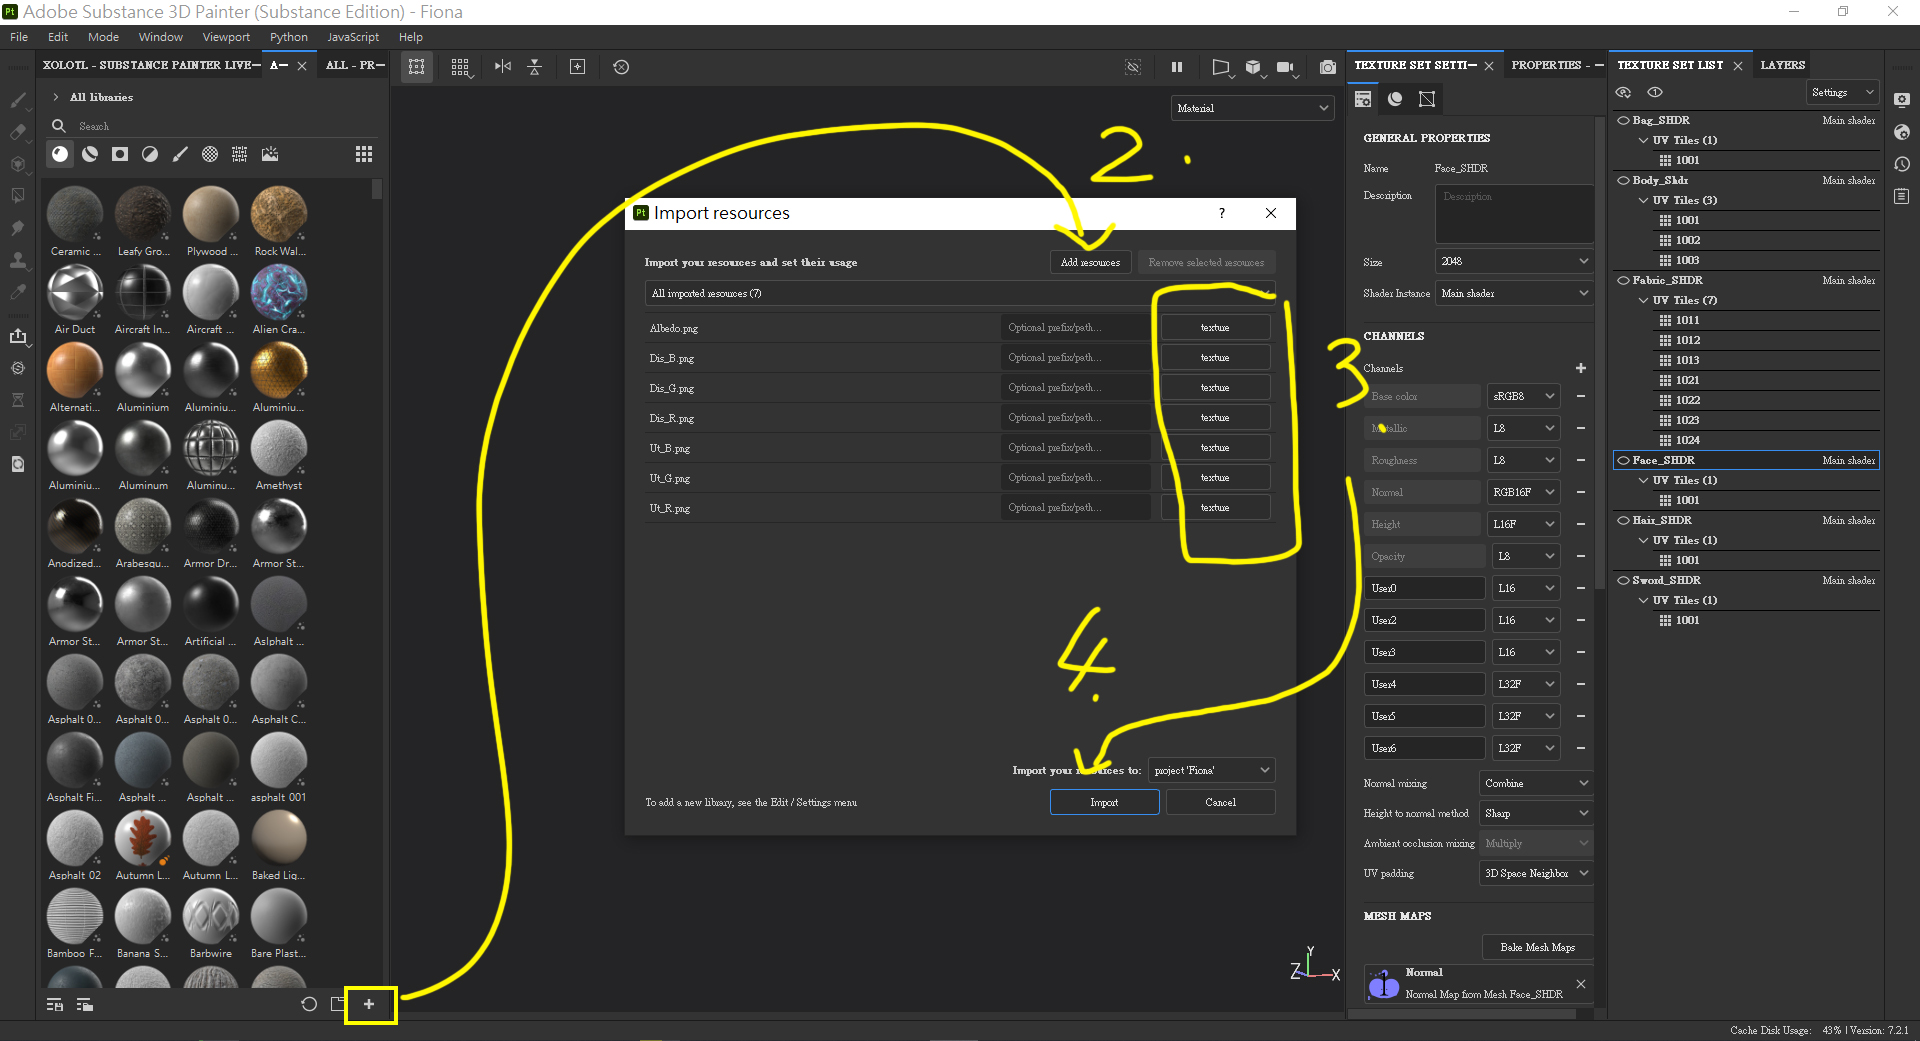
Task: Select the Eraser tool
Action: [18, 131]
